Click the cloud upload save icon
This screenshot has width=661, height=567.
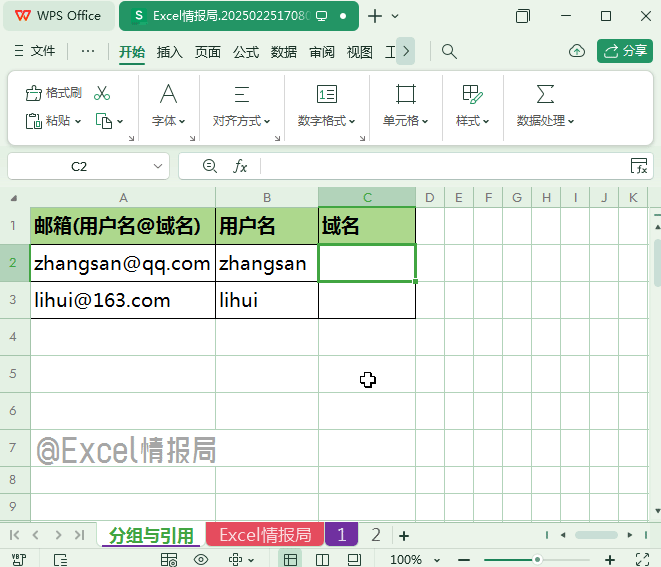pyautogui.click(x=577, y=51)
